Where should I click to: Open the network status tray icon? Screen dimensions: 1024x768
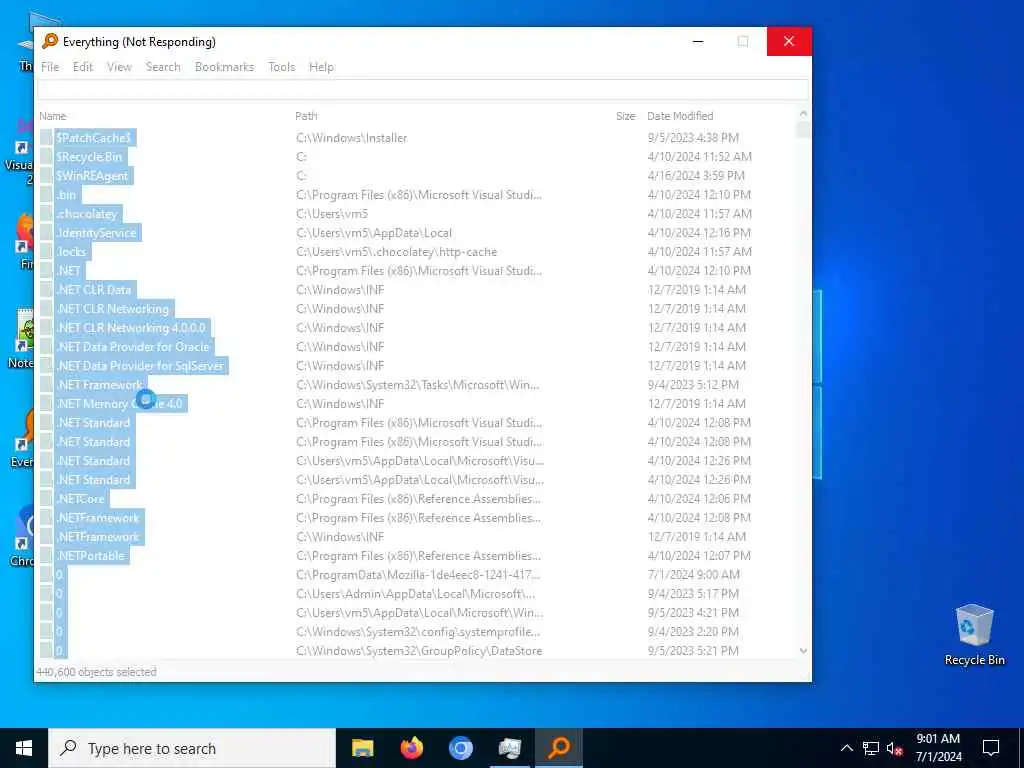coord(871,748)
